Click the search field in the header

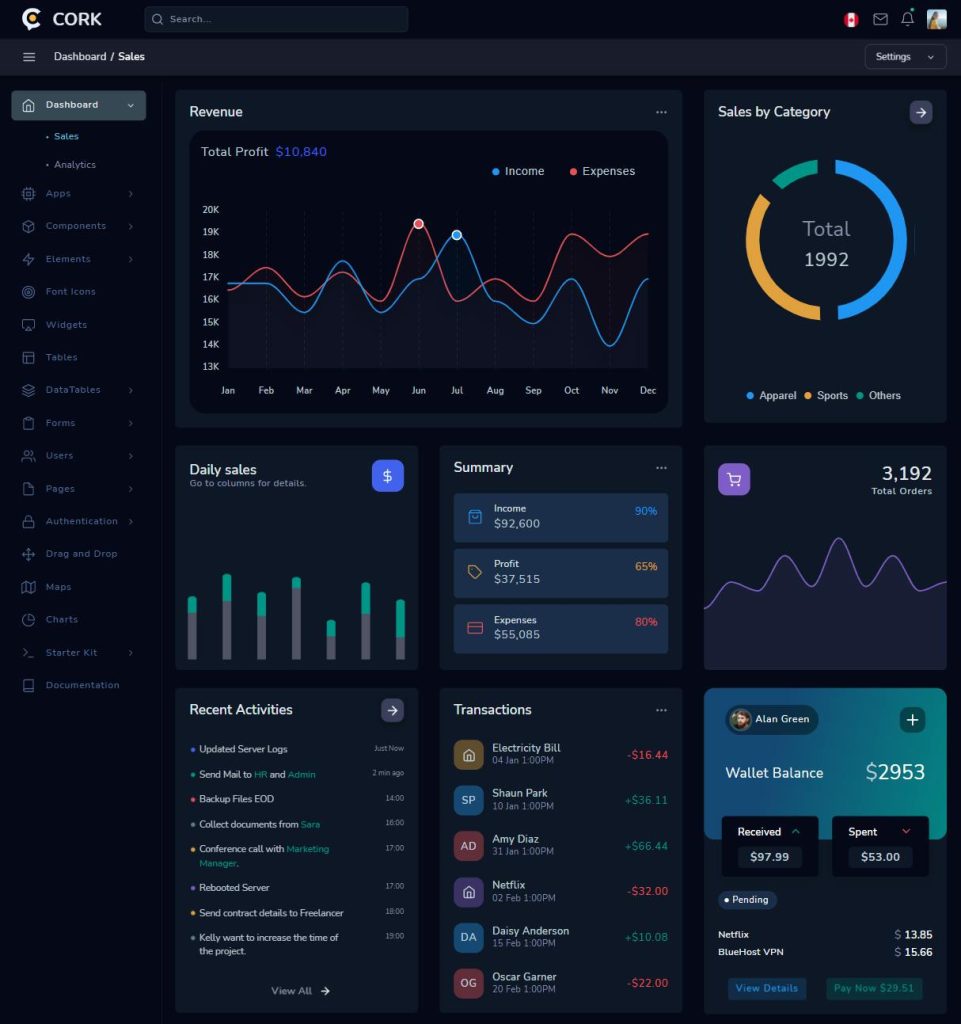pos(277,18)
